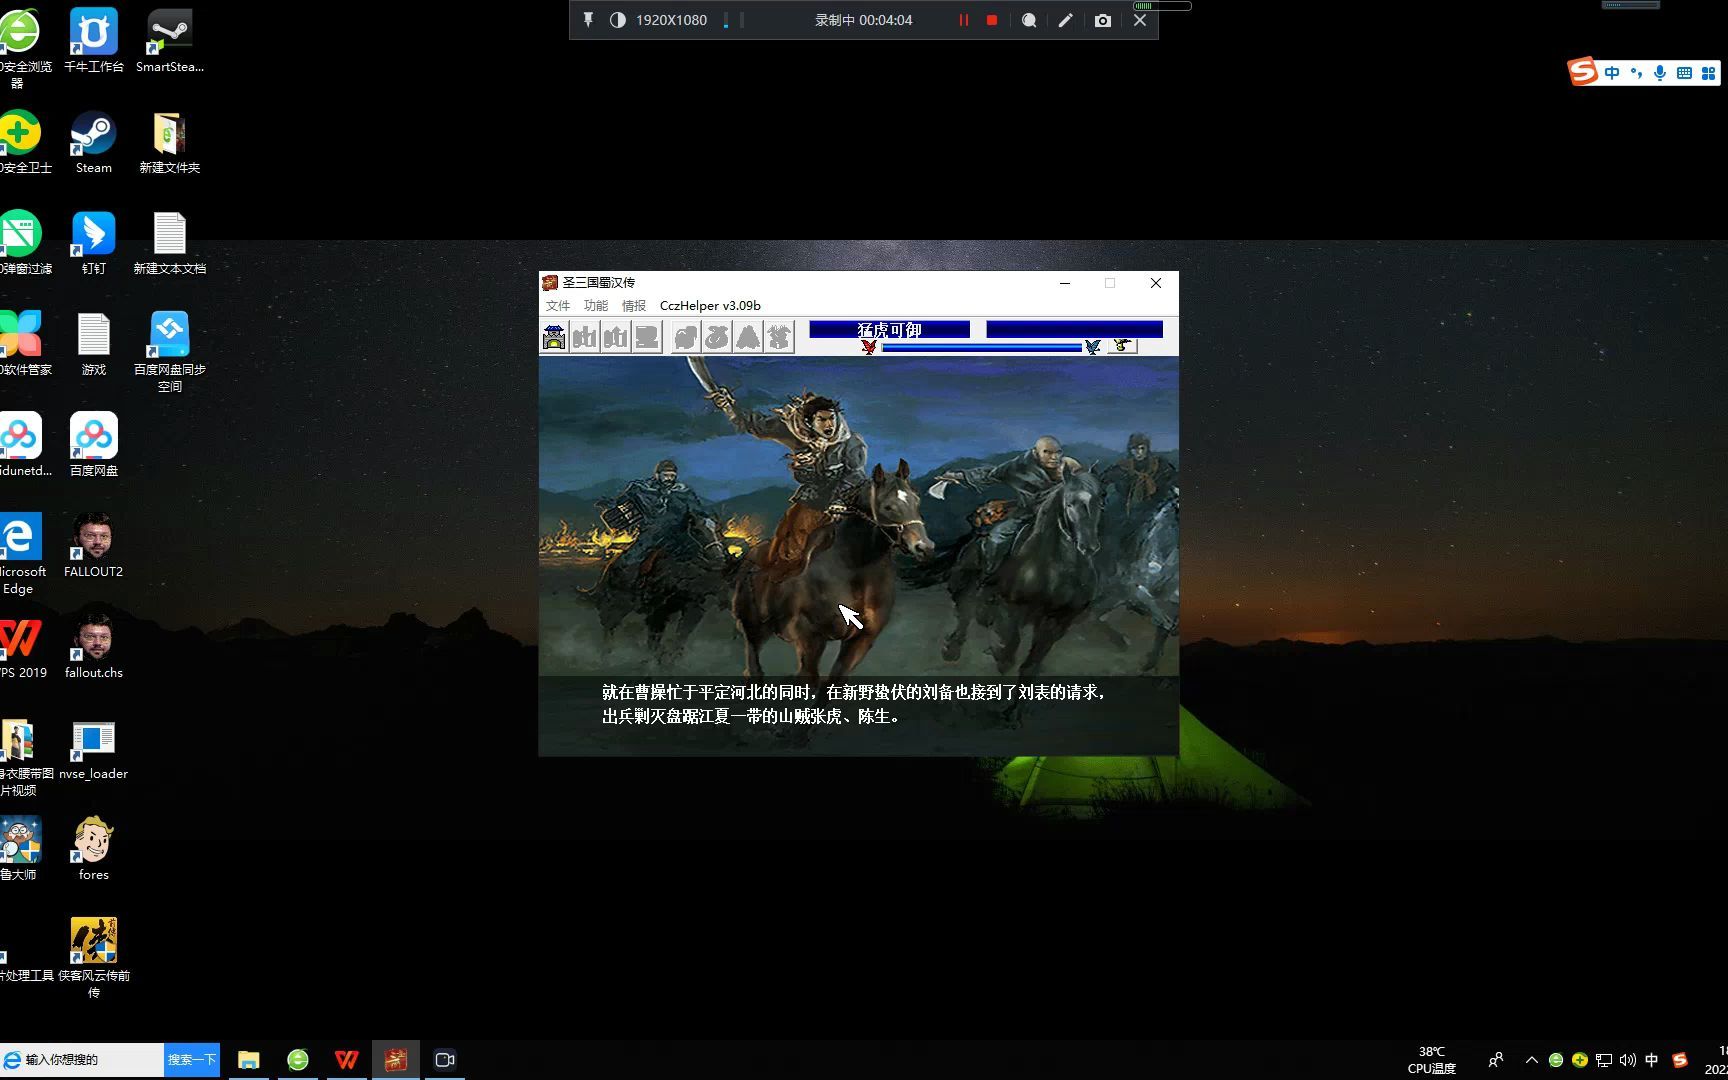This screenshot has height=1080, width=1728.
Task: Click the 猛虎可御 blue title panel
Action: tap(889, 329)
